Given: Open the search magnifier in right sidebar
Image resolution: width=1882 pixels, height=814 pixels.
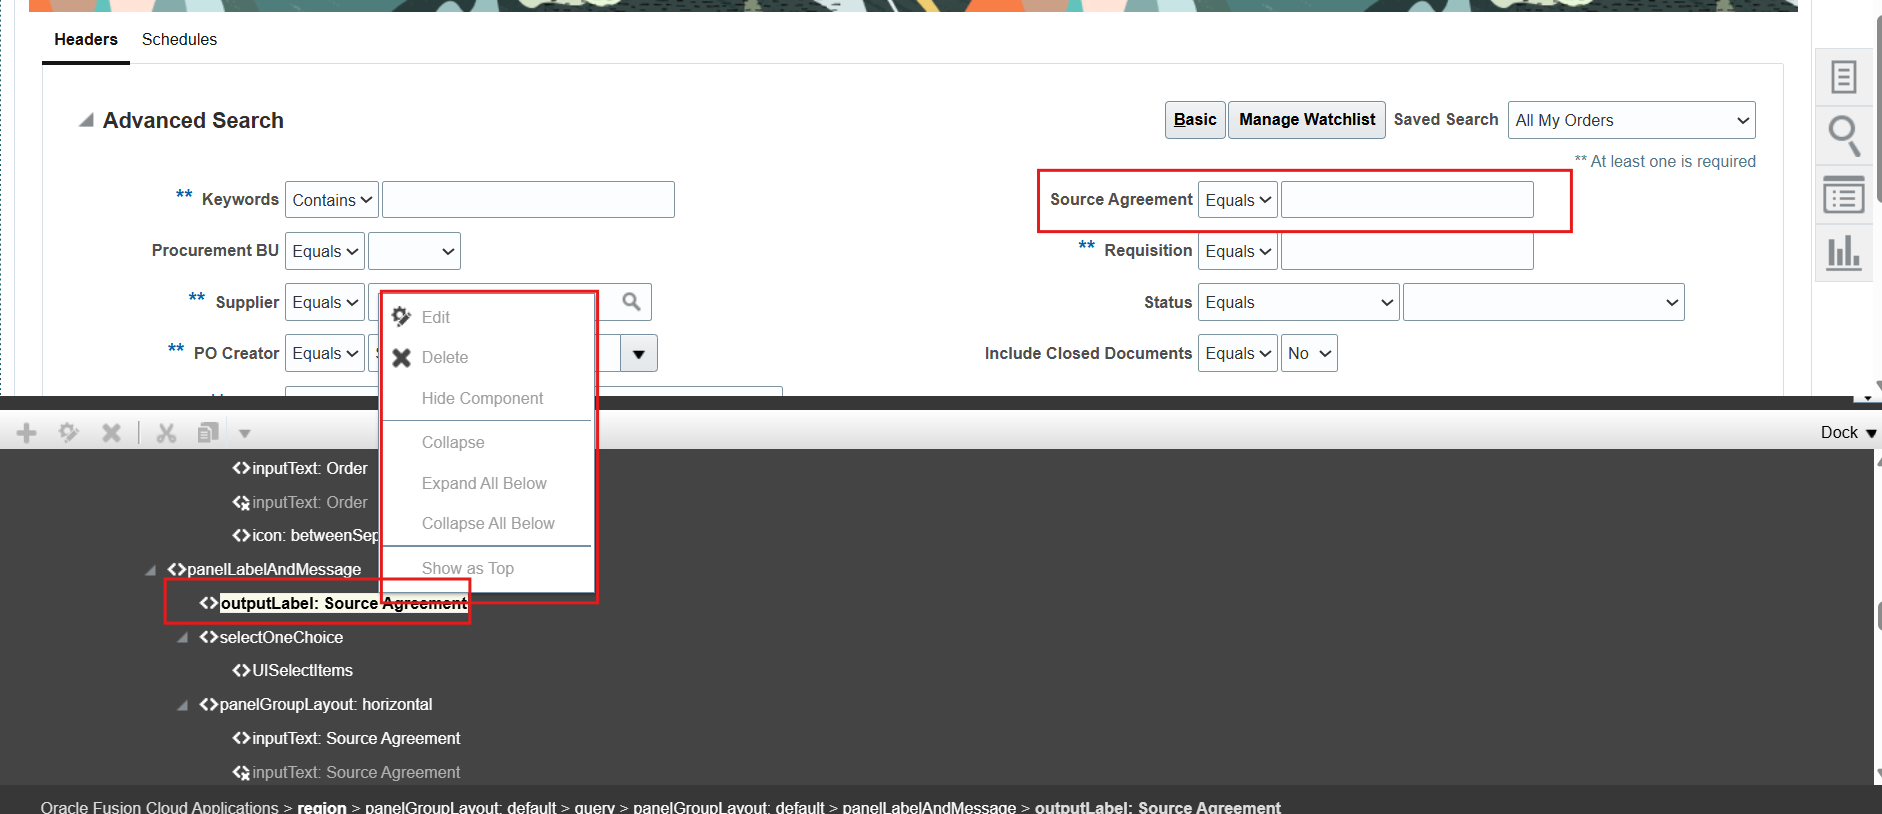Looking at the screenshot, I should coord(1844,135).
